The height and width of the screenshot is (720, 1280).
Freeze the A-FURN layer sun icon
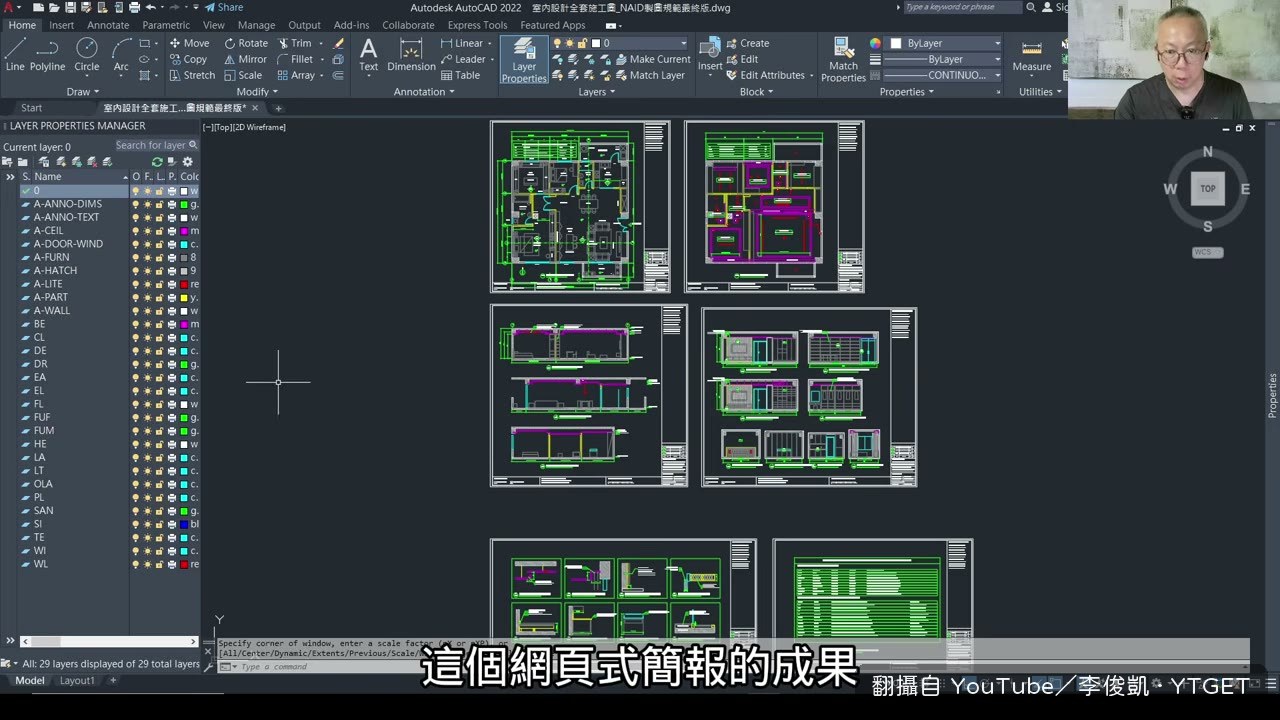(148, 257)
